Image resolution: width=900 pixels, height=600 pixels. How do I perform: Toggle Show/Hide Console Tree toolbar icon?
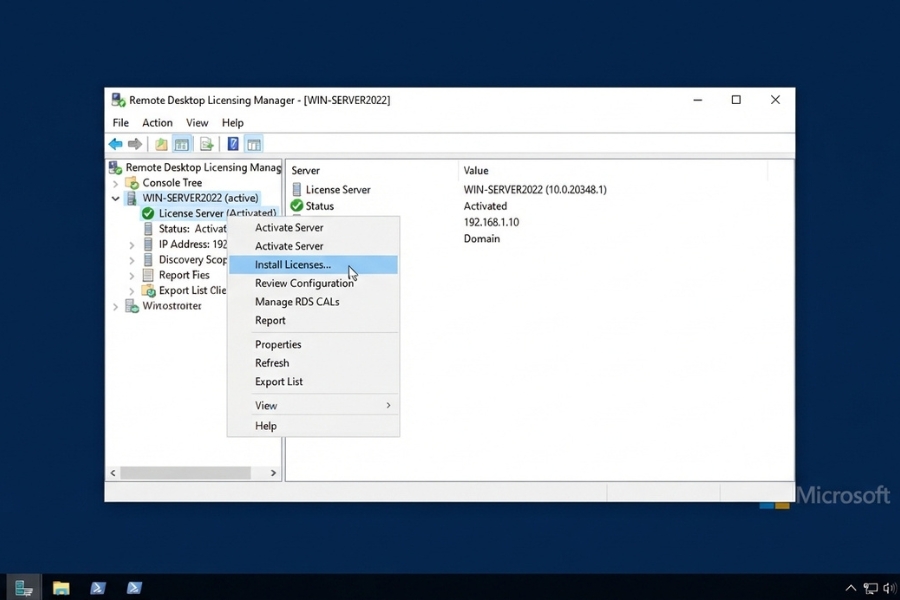[x=182, y=144]
